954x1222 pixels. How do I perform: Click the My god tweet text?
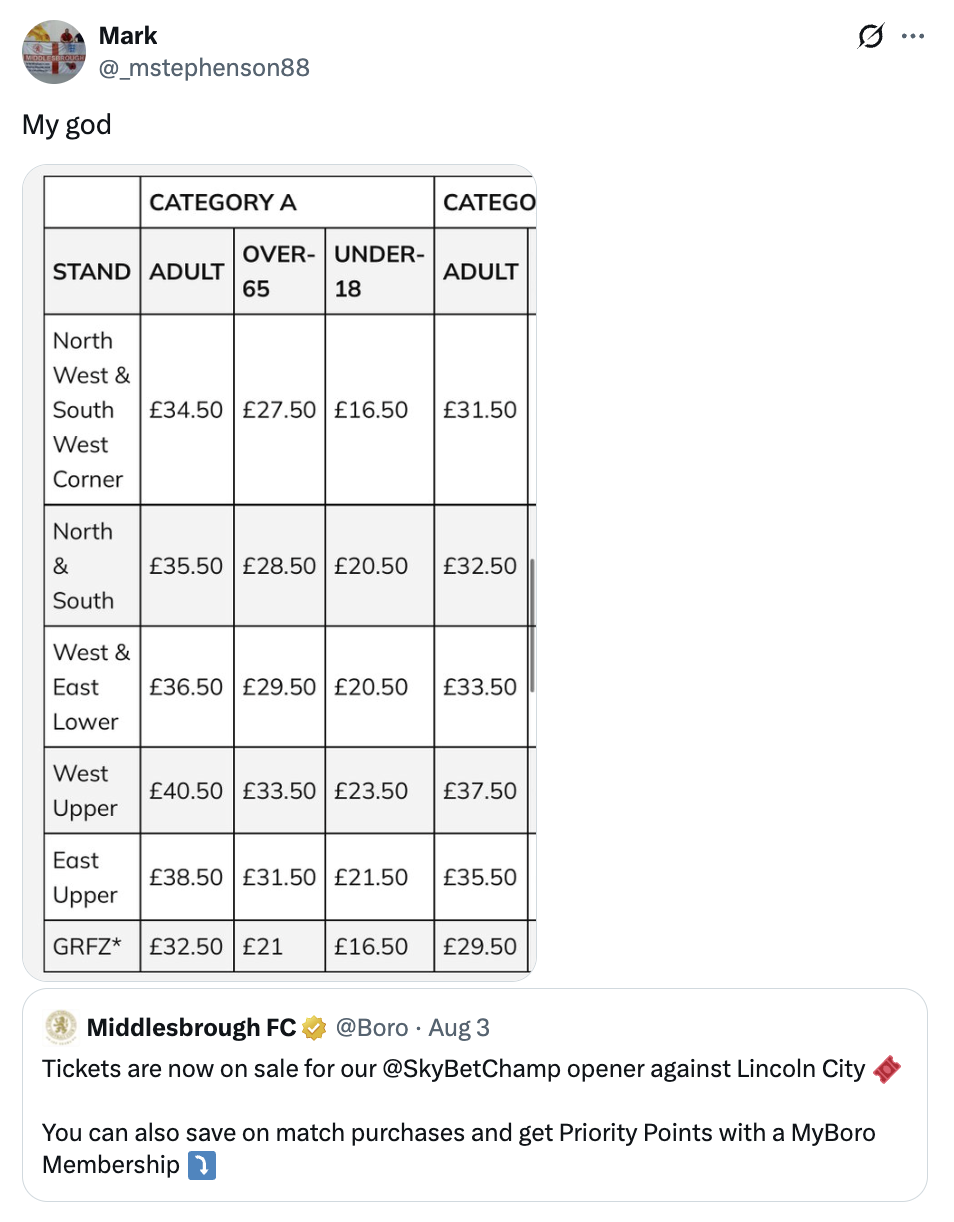pyautogui.click(x=67, y=125)
